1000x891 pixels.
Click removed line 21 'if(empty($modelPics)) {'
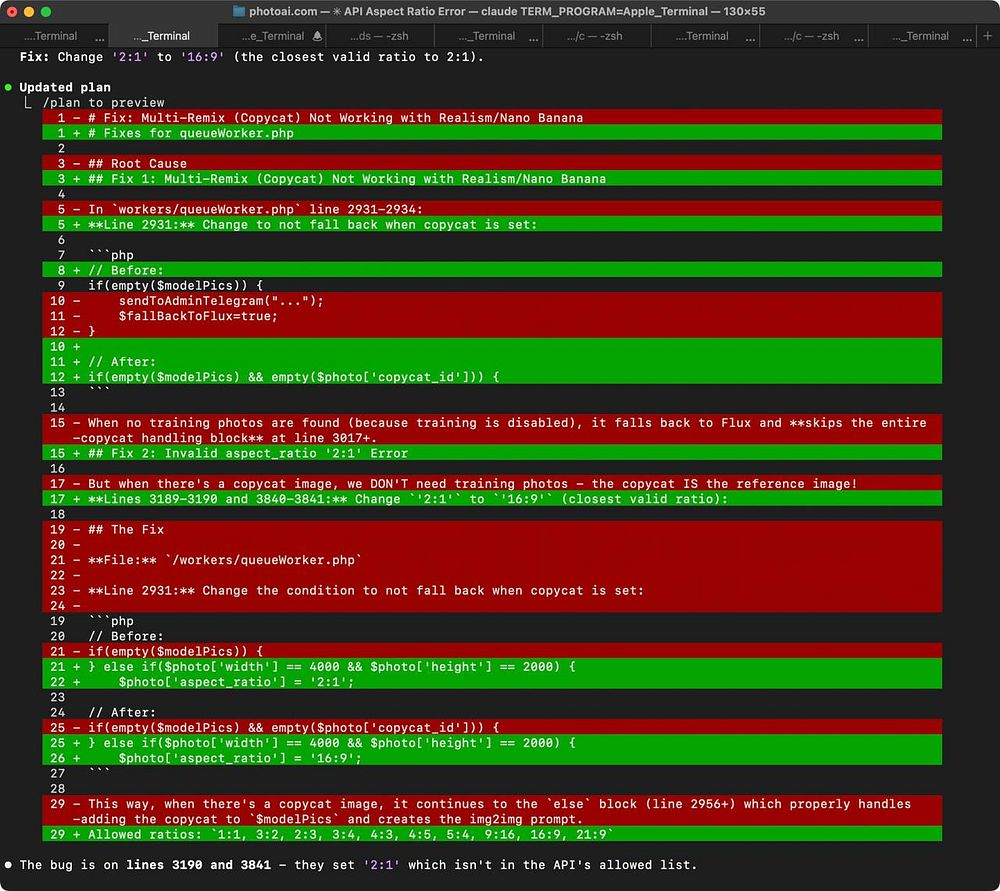pyautogui.click(x=492, y=651)
